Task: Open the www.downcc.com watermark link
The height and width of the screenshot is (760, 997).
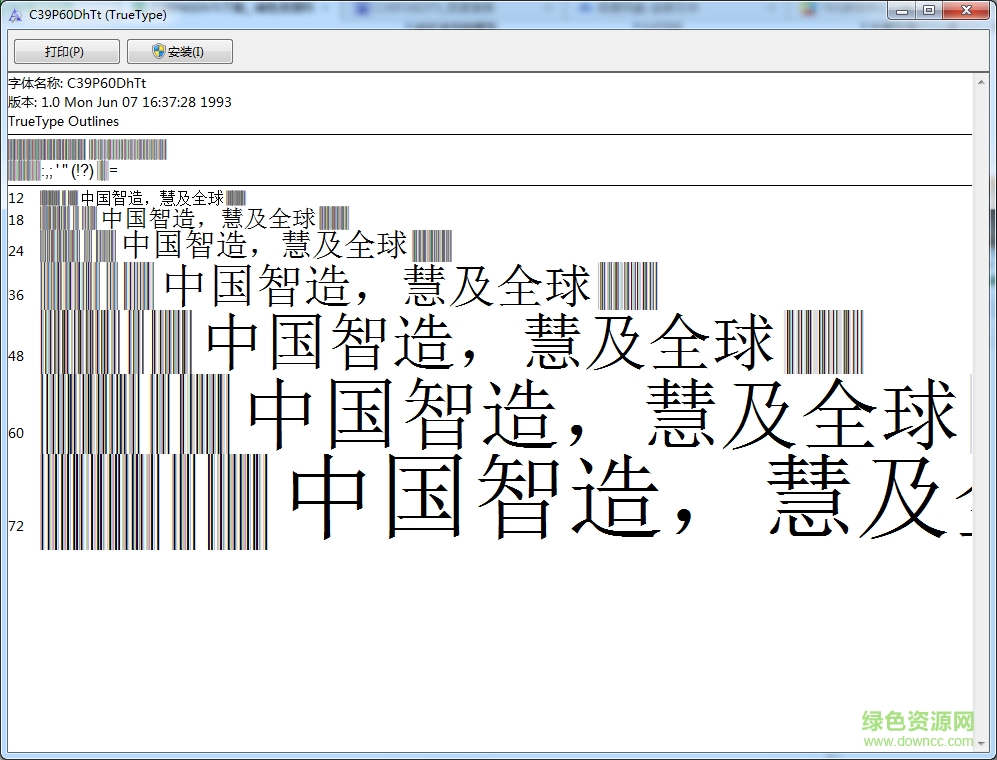Action: click(917, 740)
